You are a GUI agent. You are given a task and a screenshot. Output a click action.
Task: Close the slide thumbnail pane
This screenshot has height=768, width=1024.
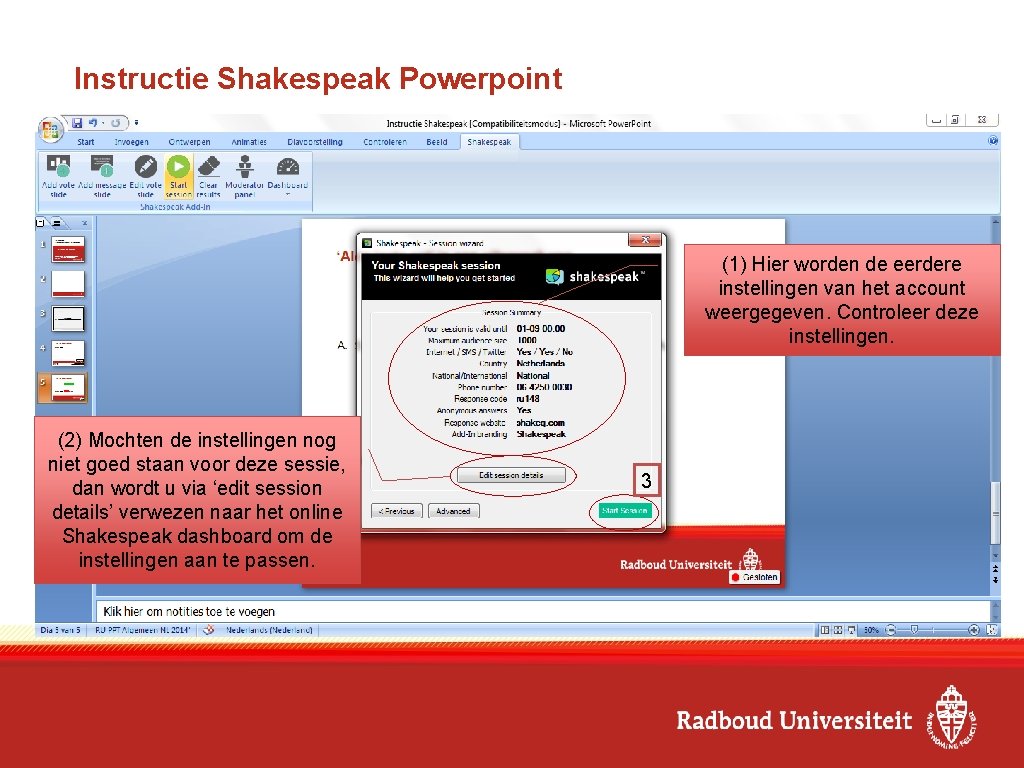click(84, 223)
